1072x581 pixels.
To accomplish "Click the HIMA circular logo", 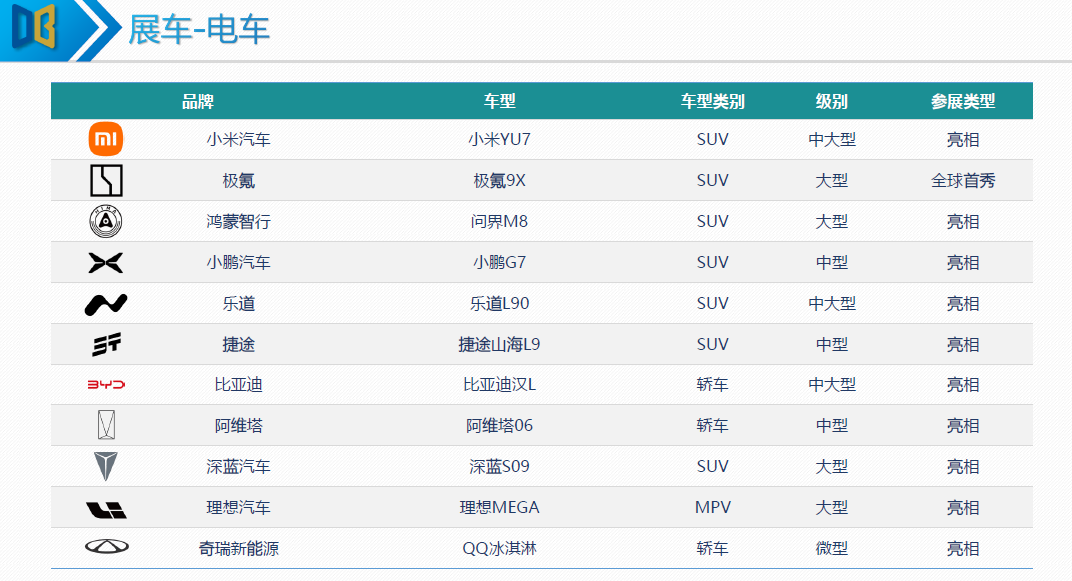I will point(106,221).
